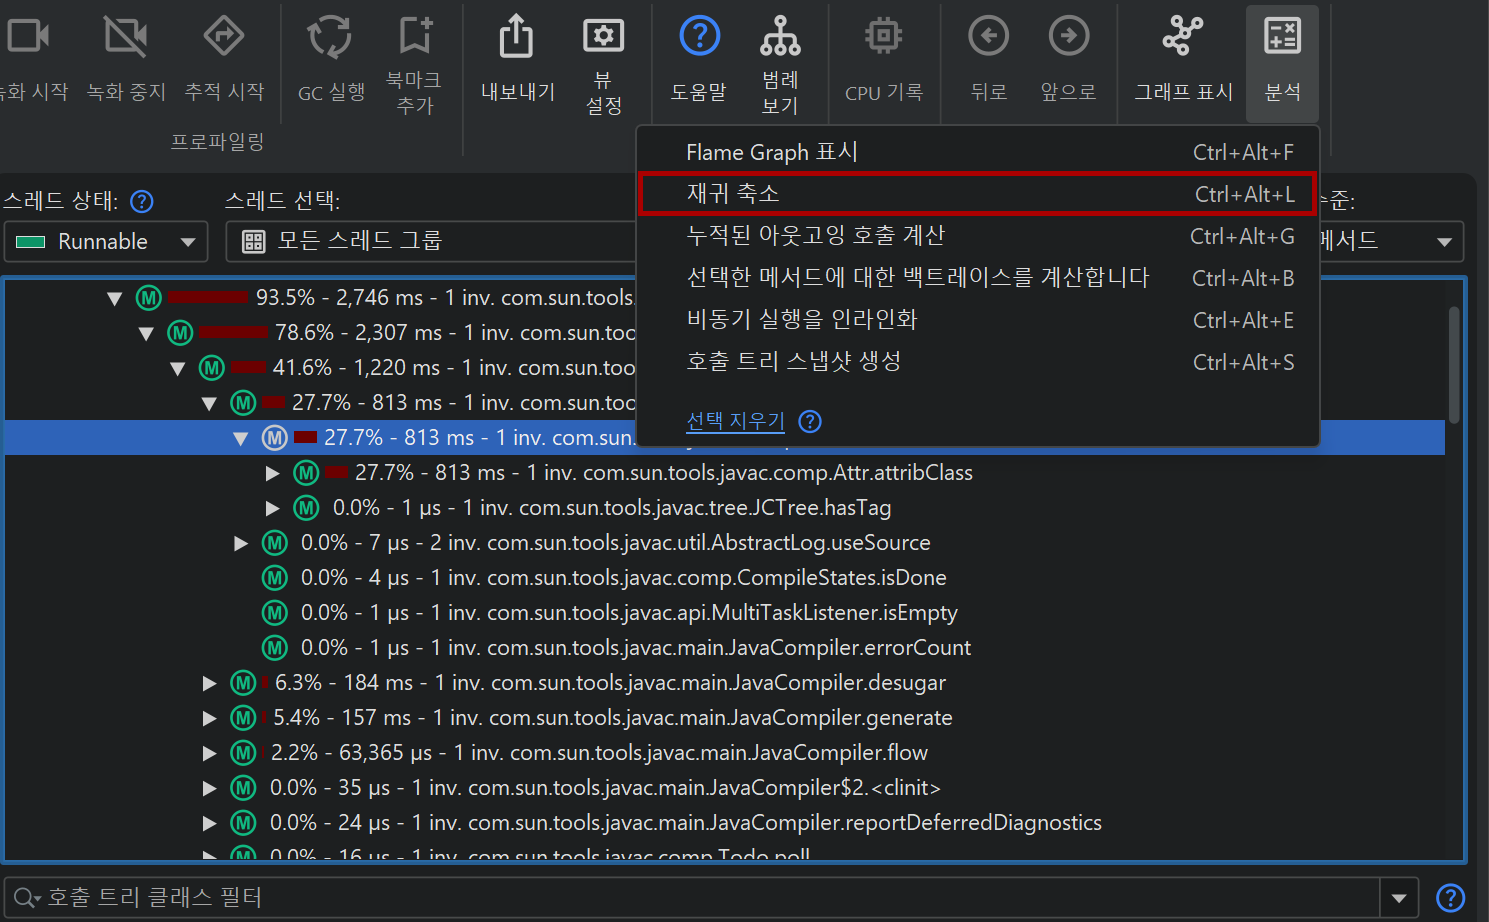Click the 그래프 표시 graph icon
Image resolution: width=1489 pixels, height=922 pixels.
tap(1183, 38)
